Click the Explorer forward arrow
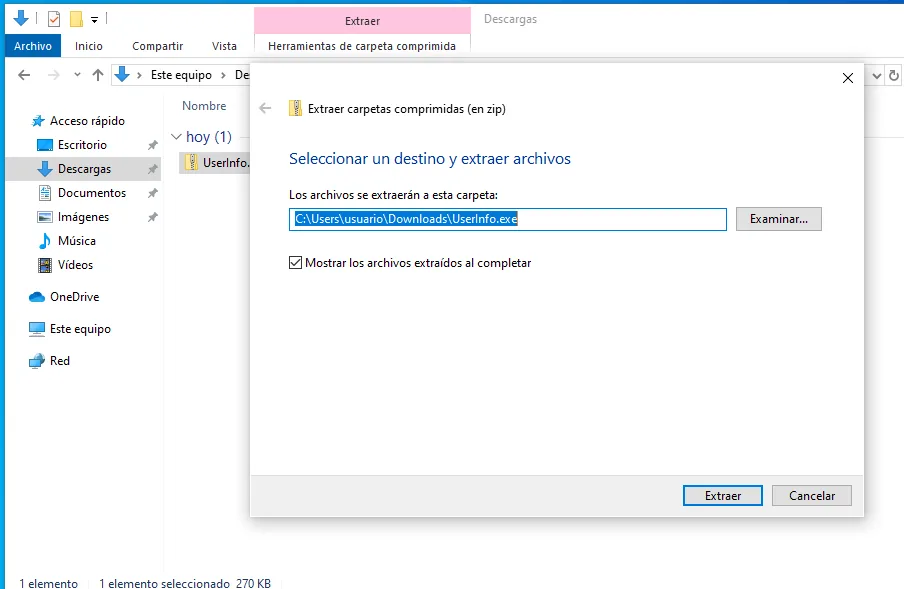The height and width of the screenshot is (589, 904). click(x=54, y=75)
